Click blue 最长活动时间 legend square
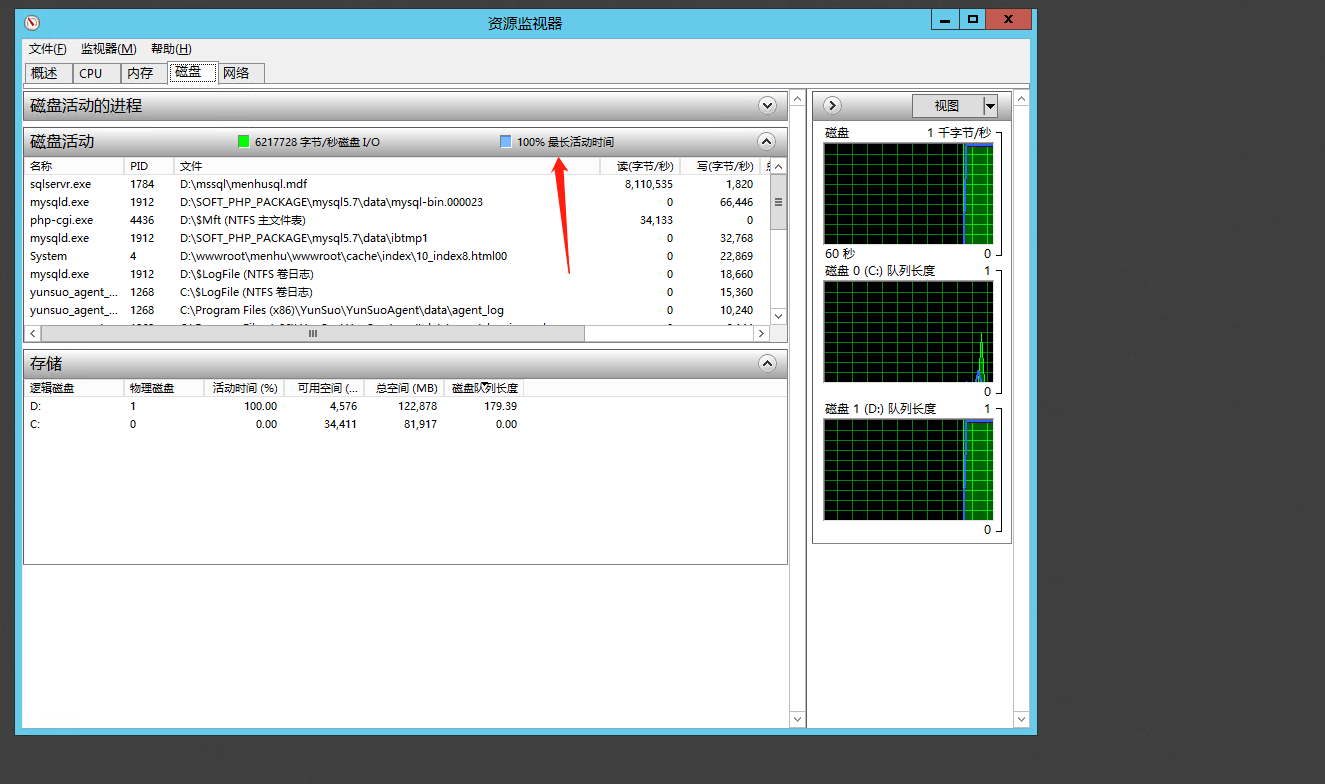The height and width of the screenshot is (784, 1325). pyautogui.click(x=505, y=142)
